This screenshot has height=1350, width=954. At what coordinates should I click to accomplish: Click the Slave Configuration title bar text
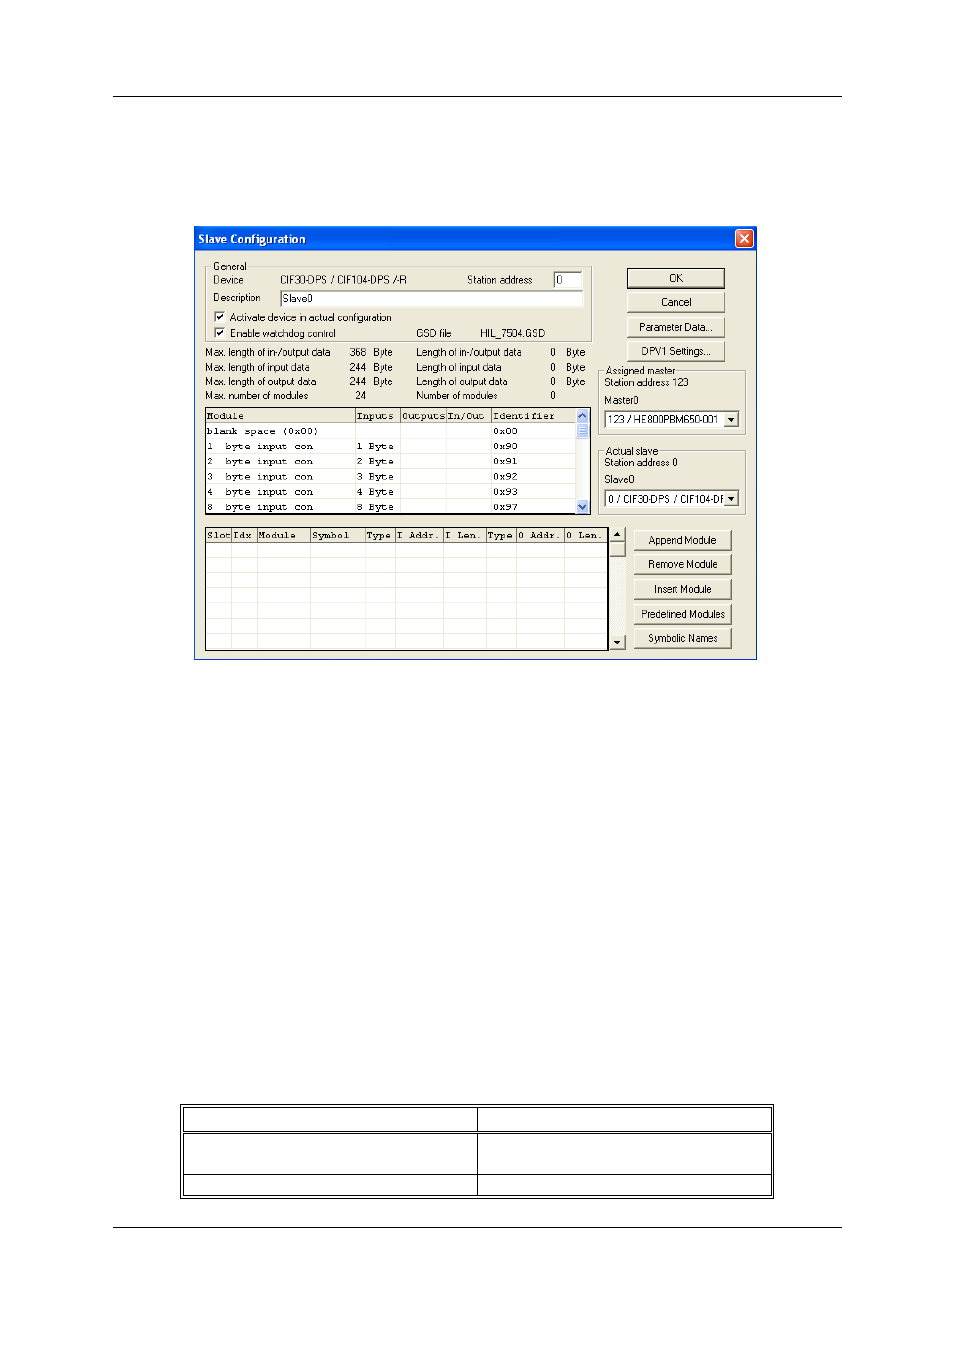(x=252, y=239)
